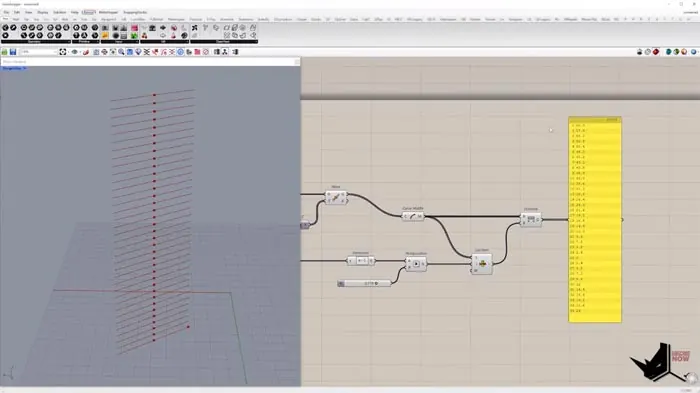Image resolution: width=700 pixels, height=393 pixels.
Task: Select the Move component on canvas
Action: [336, 197]
